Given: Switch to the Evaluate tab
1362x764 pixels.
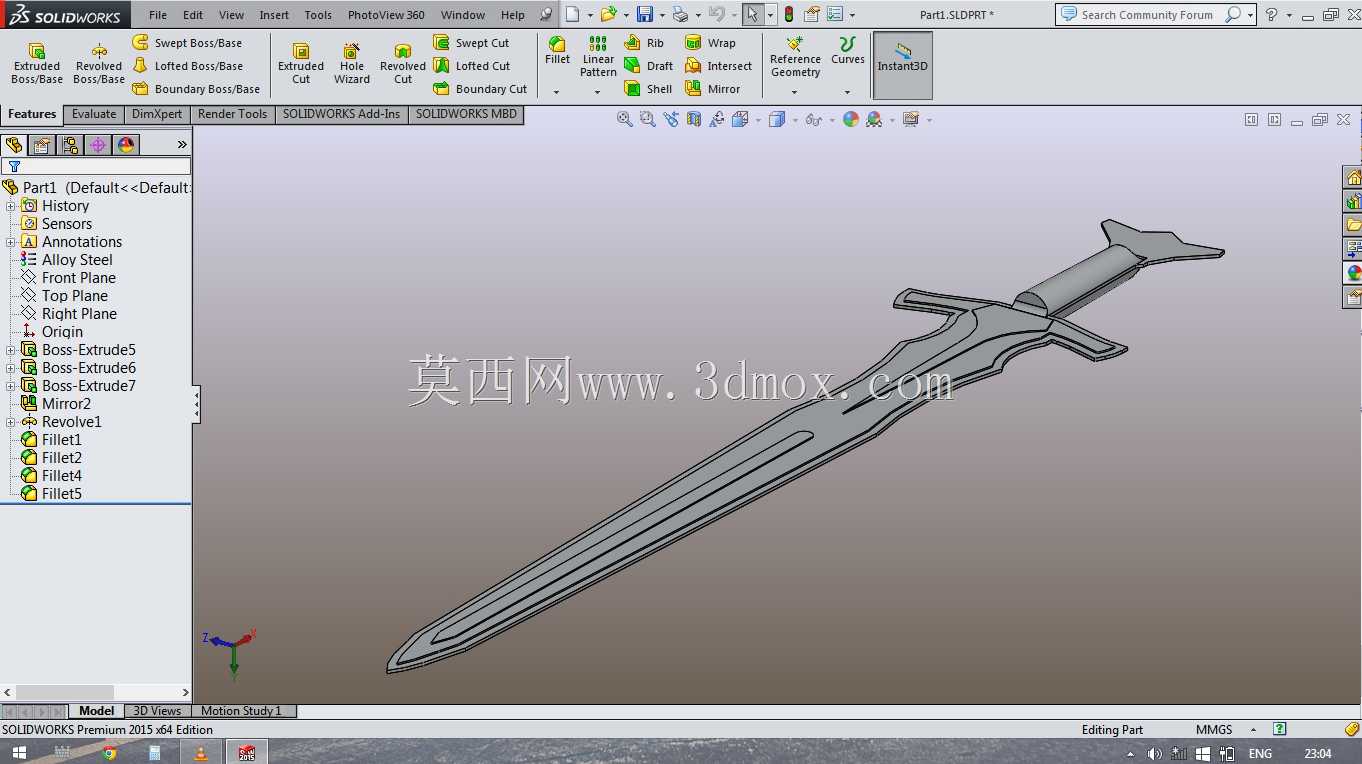Looking at the screenshot, I should tap(94, 114).
